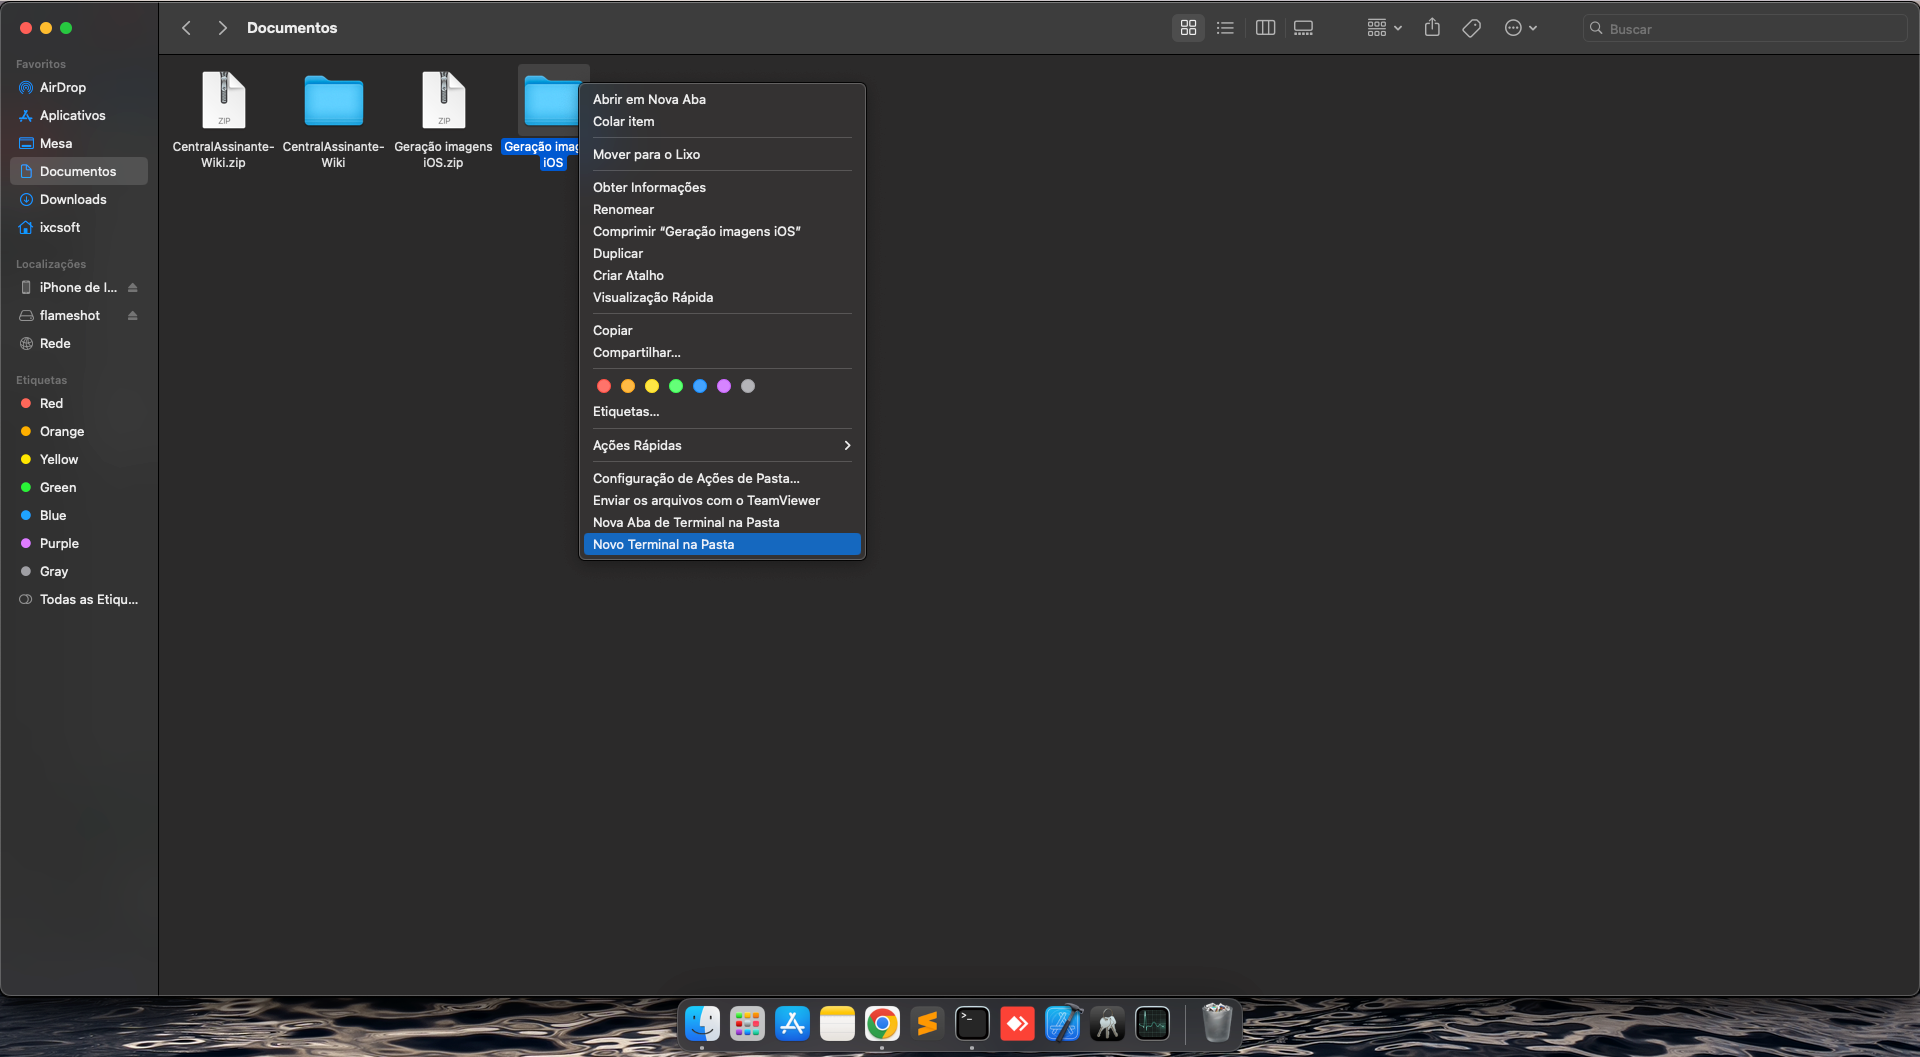The height and width of the screenshot is (1057, 1920).
Task: Apply green tag dot in context menu
Action: pos(676,386)
